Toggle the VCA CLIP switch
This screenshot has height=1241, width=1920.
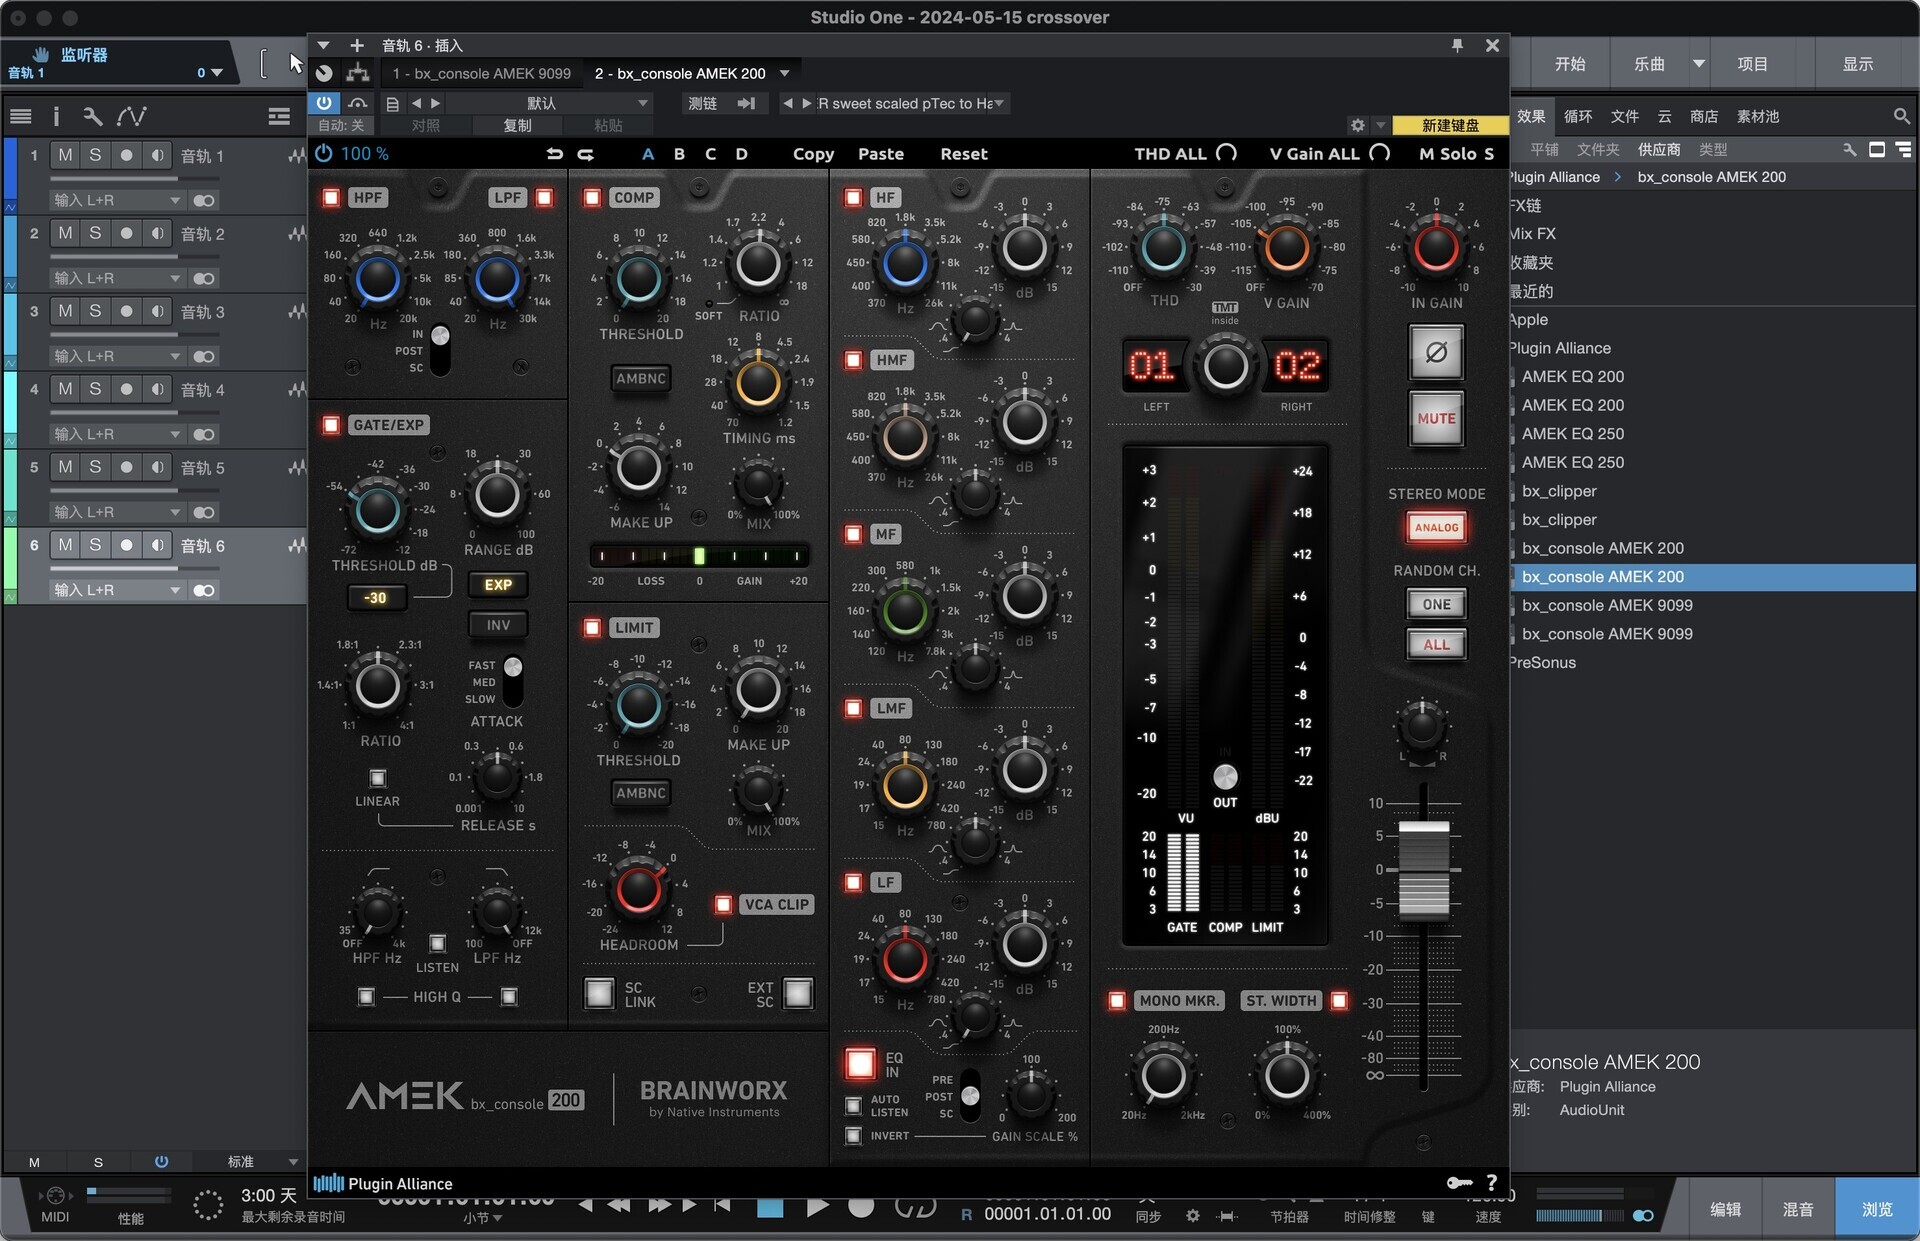[723, 904]
